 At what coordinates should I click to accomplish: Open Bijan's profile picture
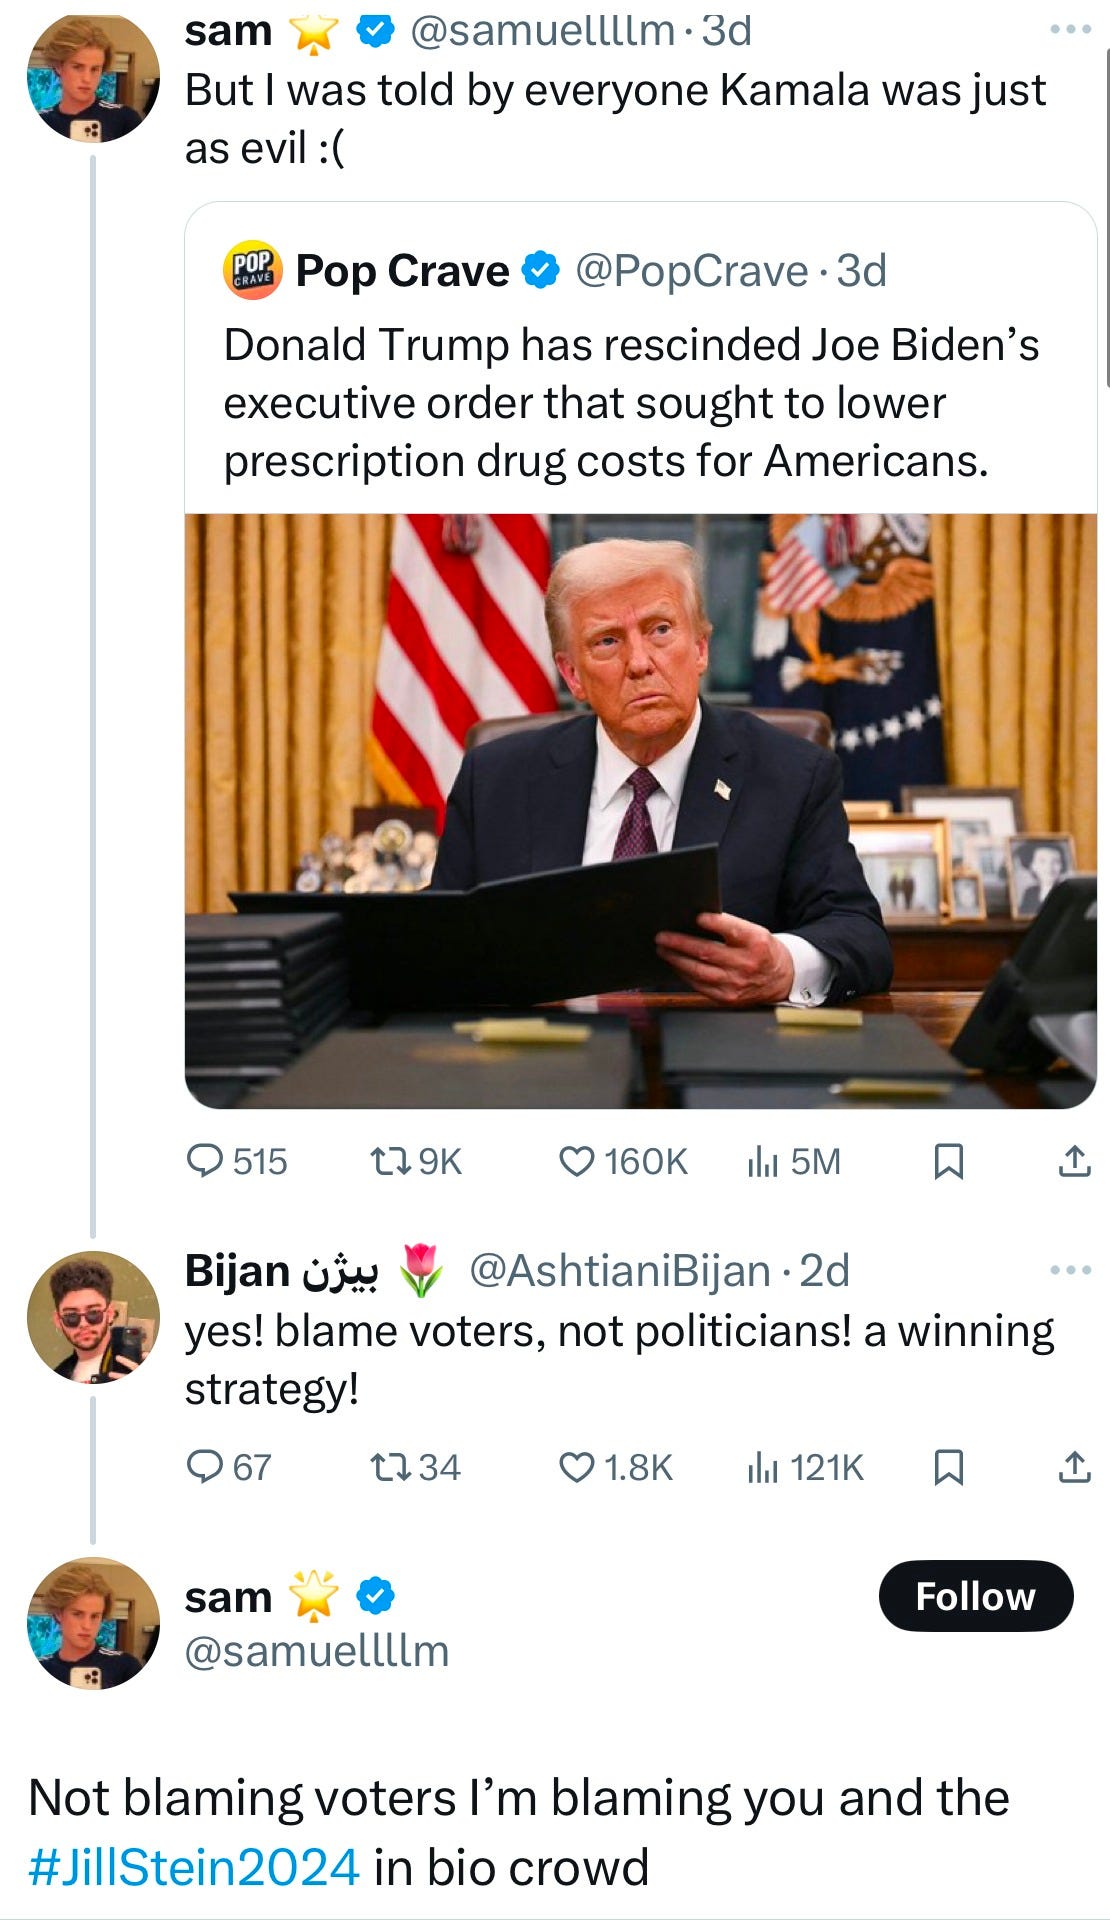pos(93,1317)
